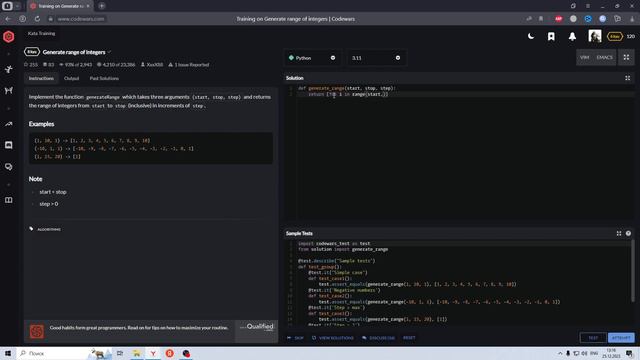Image resolution: width=640 pixels, height=360 pixels.
Task: Open the AdBlock extension icon
Action: click(558, 19)
